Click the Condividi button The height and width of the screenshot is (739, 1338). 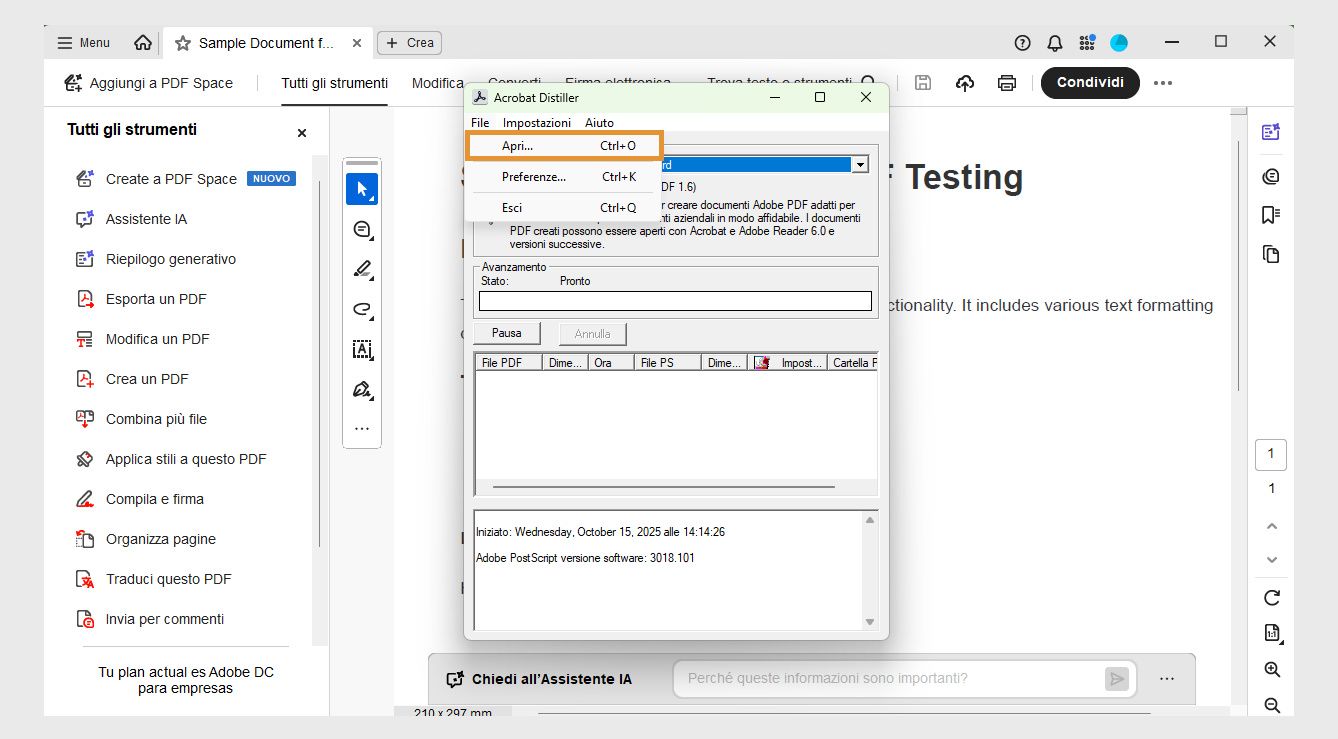click(1090, 83)
